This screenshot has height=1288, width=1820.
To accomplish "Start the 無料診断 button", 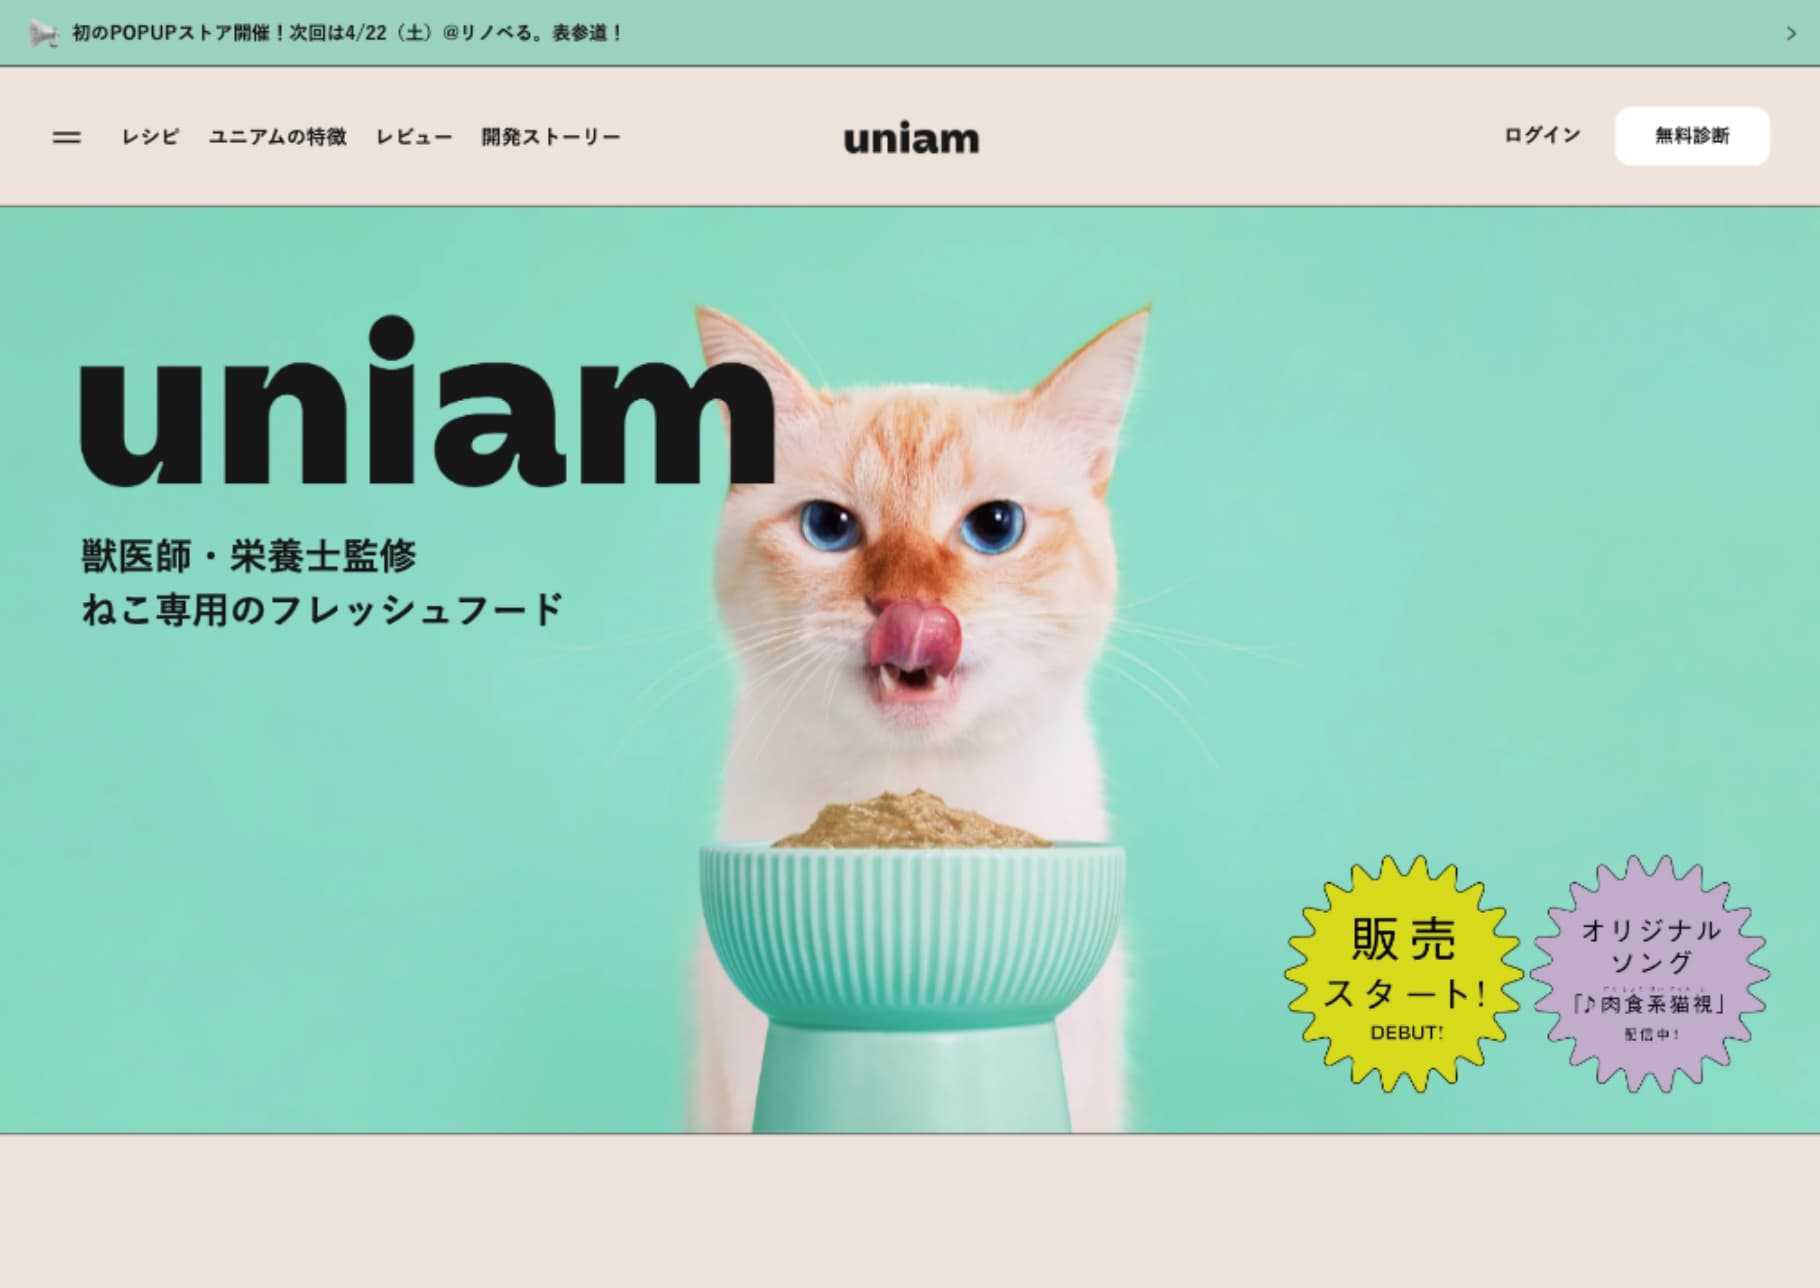I will (1692, 136).
